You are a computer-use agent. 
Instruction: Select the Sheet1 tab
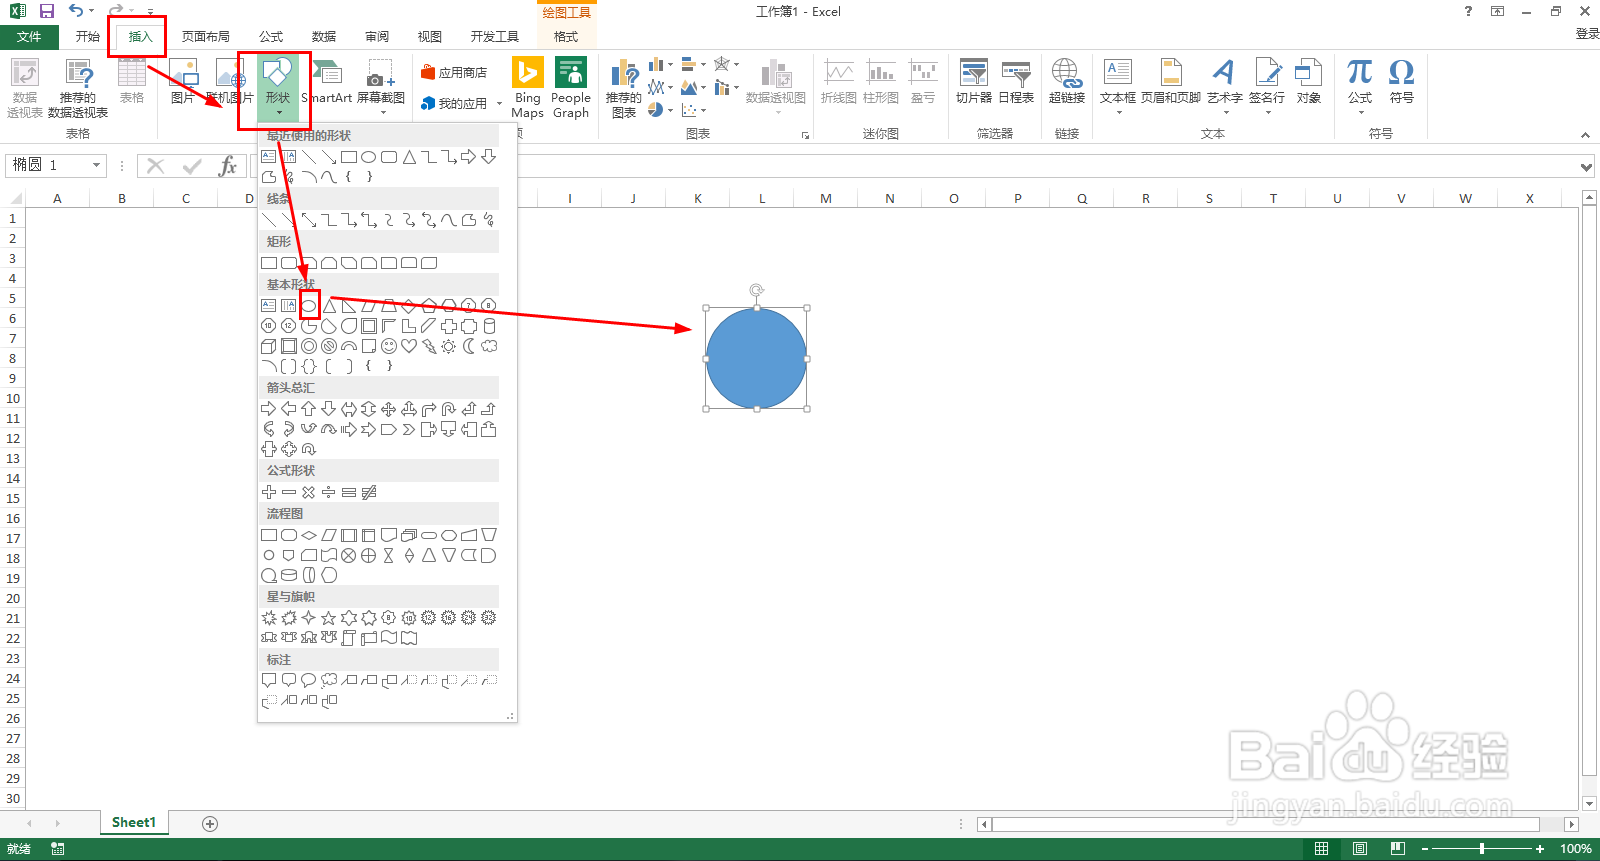[134, 822]
